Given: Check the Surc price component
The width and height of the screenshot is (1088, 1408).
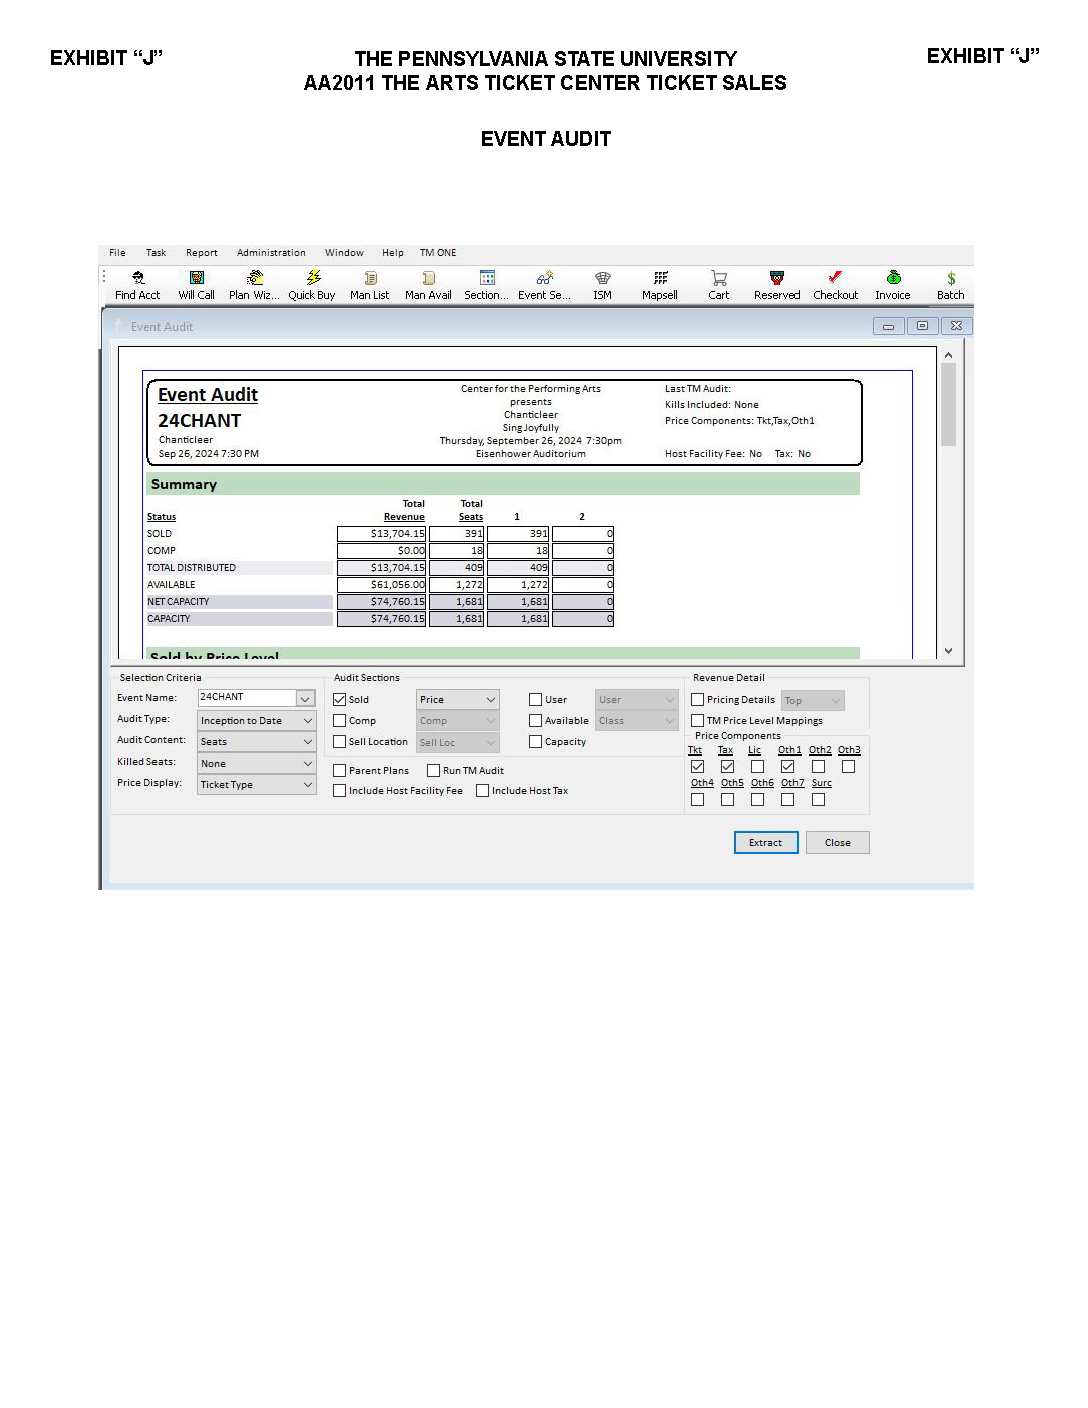Looking at the screenshot, I should pyautogui.click(x=819, y=800).
